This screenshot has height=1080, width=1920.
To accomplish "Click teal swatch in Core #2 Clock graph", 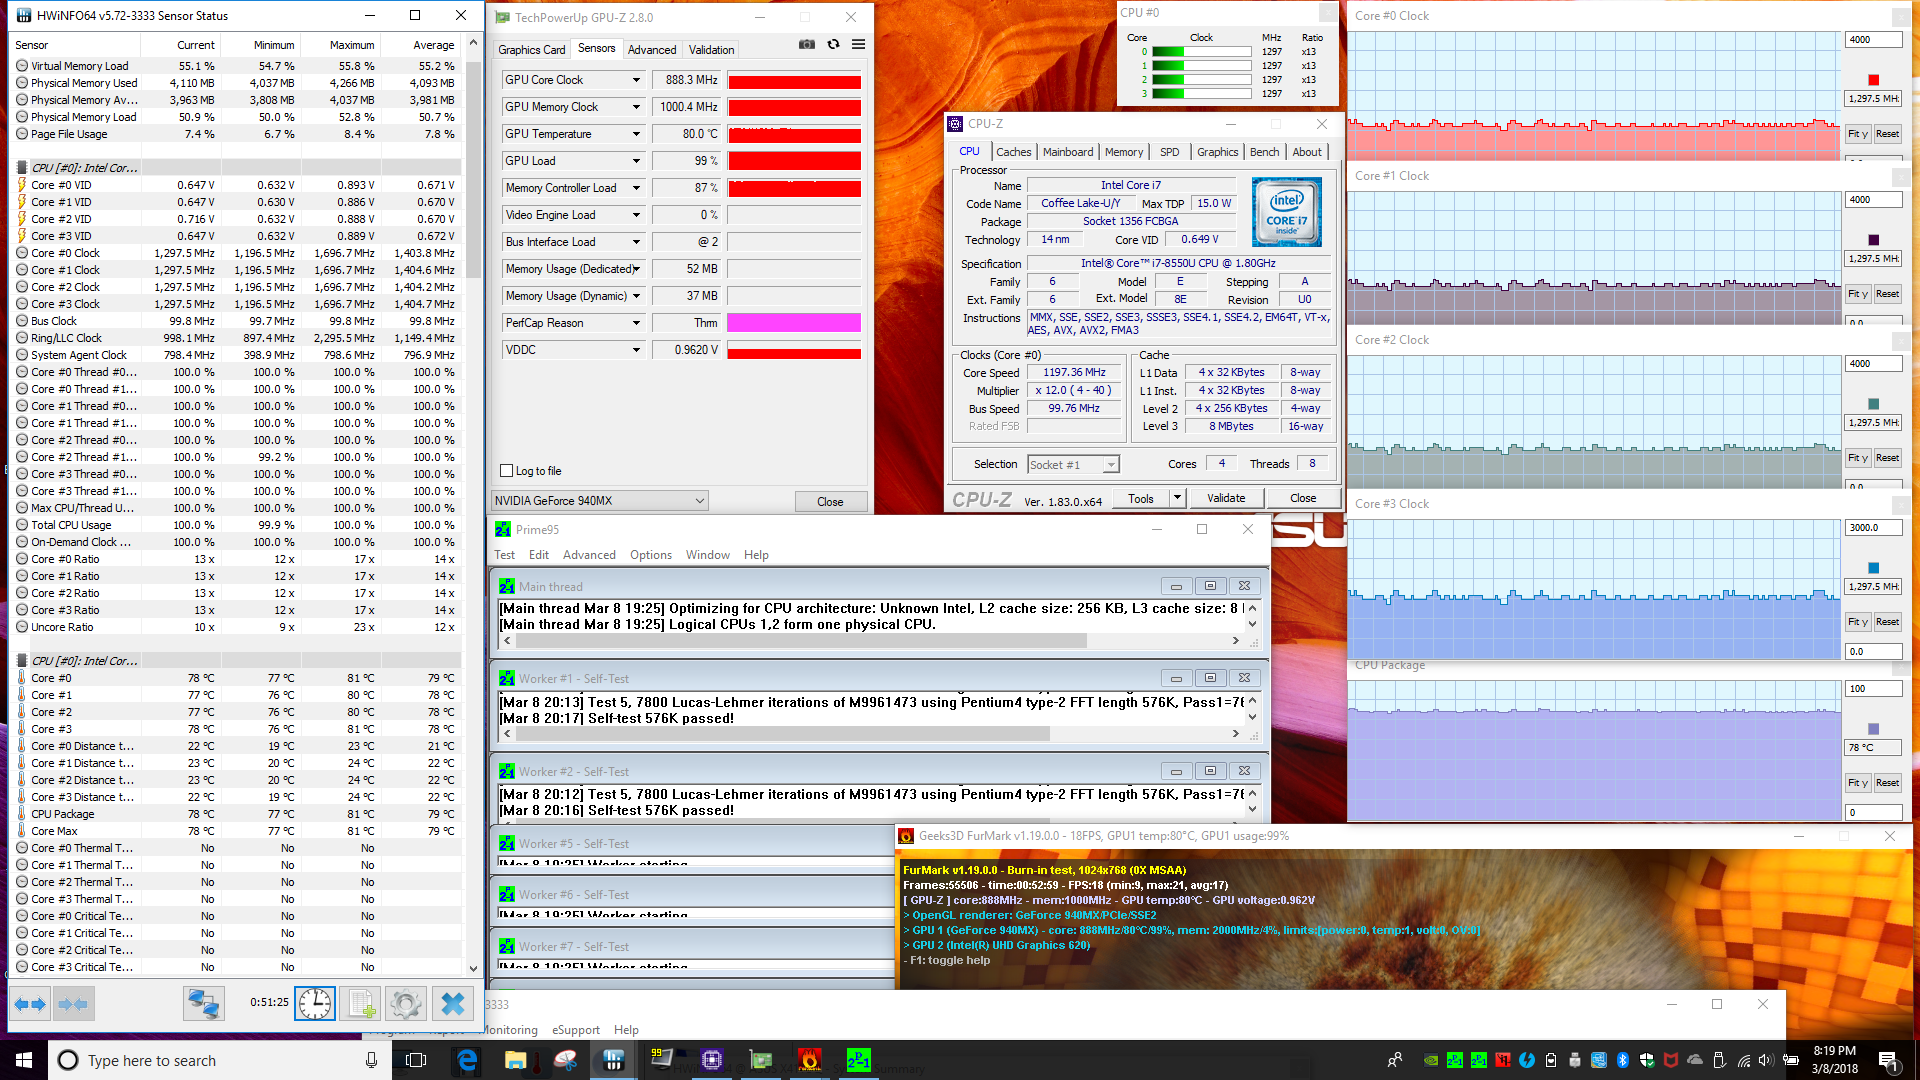I will pyautogui.click(x=1873, y=404).
